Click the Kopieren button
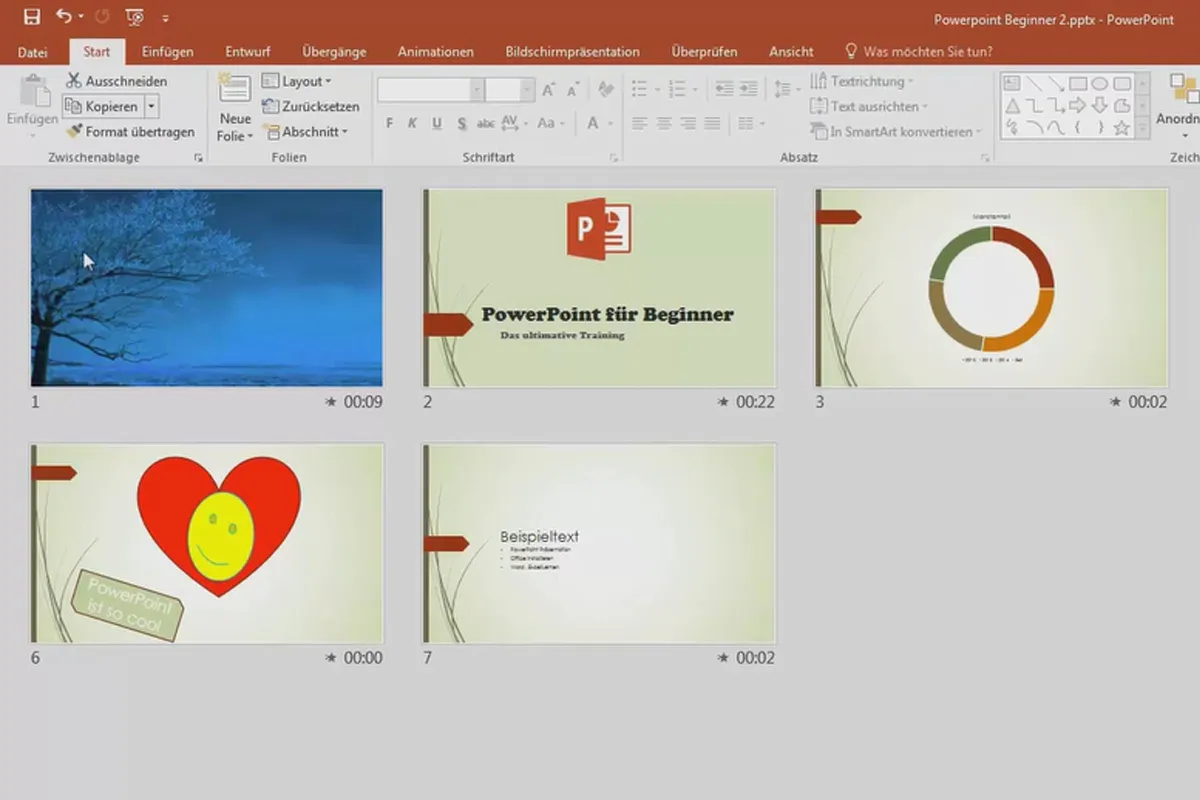 101,106
